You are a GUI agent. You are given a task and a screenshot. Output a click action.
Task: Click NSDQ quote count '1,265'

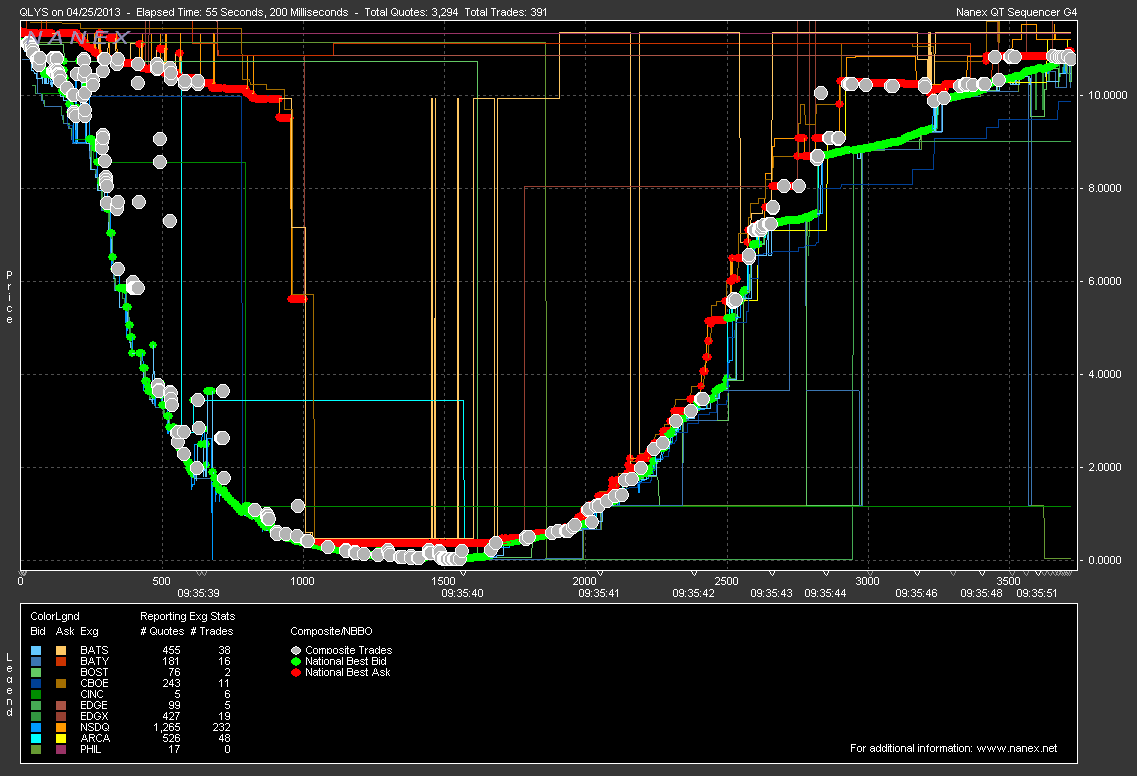pos(167,727)
